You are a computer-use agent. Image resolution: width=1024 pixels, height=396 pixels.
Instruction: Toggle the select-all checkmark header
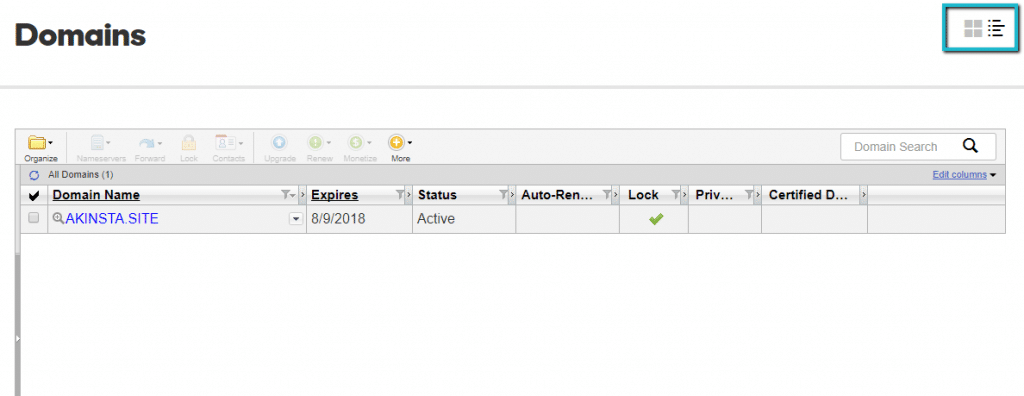34,195
